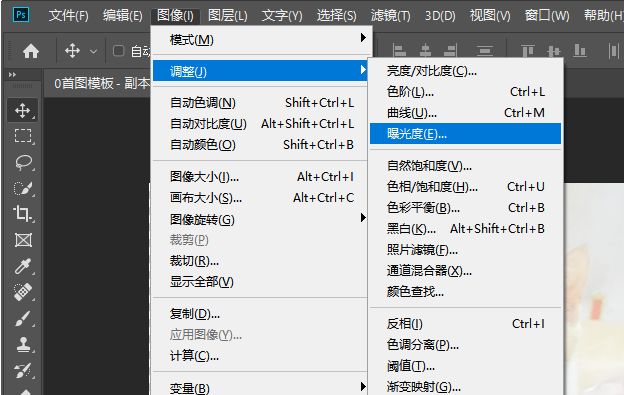Open 照片滤镜(F)... adjustment
Screen dimensions: 624x395
tap(465, 250)
